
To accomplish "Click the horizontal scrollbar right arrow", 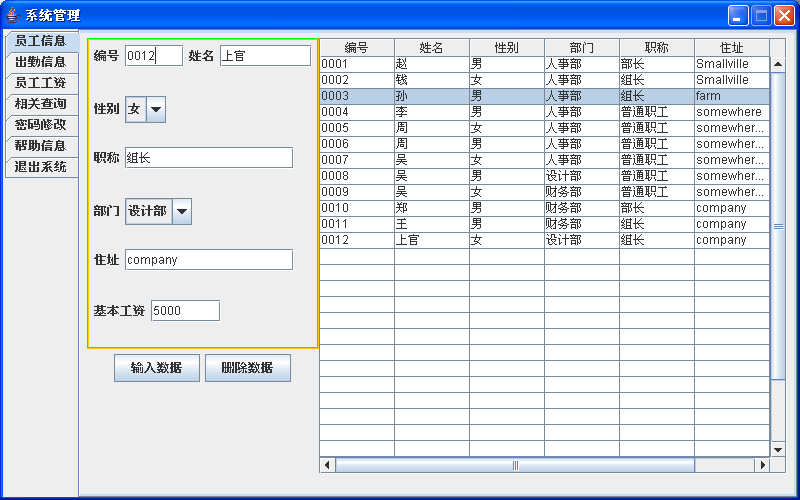I will [763, 465].
